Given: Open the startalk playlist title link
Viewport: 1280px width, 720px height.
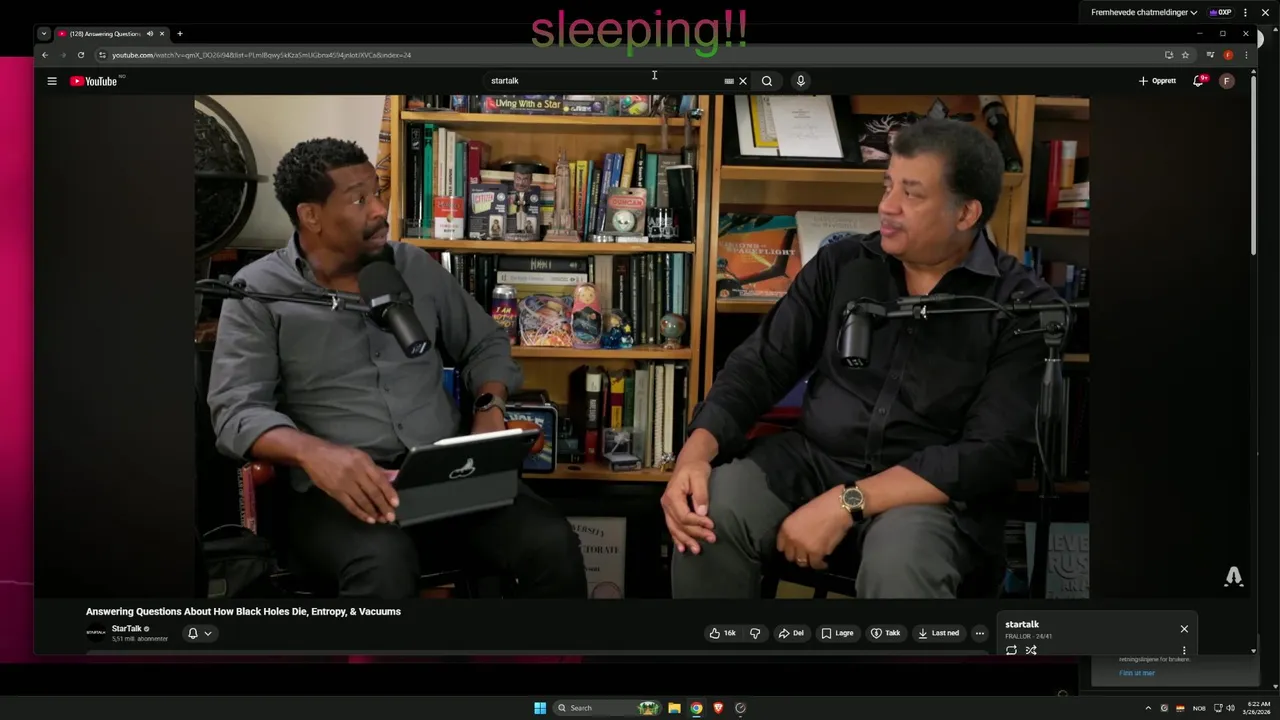Looking at the screenshot, I should tap(1022, 625).
